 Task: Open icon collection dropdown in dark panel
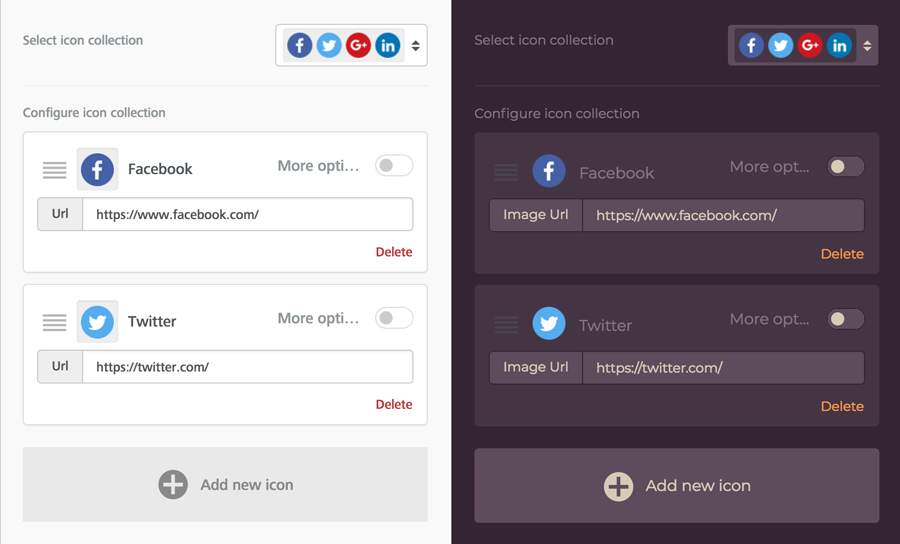803,45
